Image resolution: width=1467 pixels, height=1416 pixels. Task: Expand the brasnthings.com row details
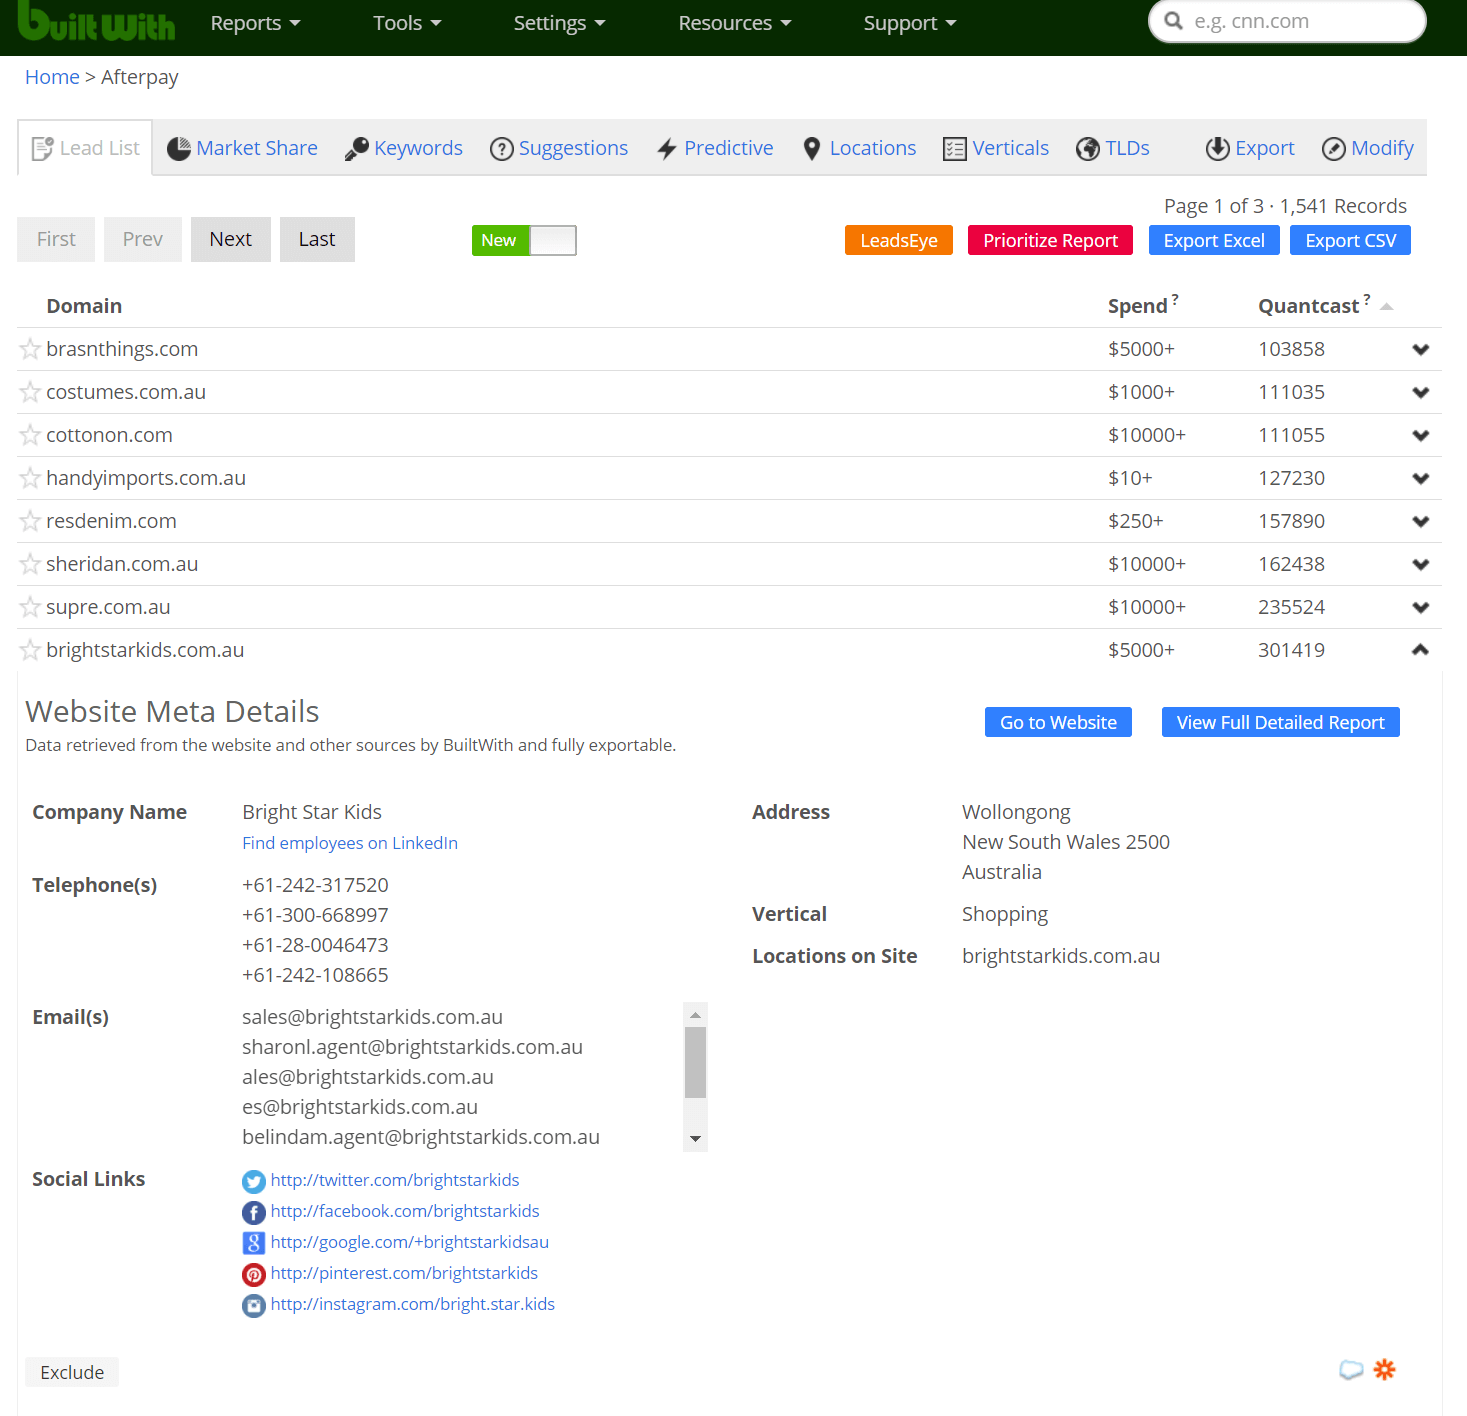(x=1420, y=350)
